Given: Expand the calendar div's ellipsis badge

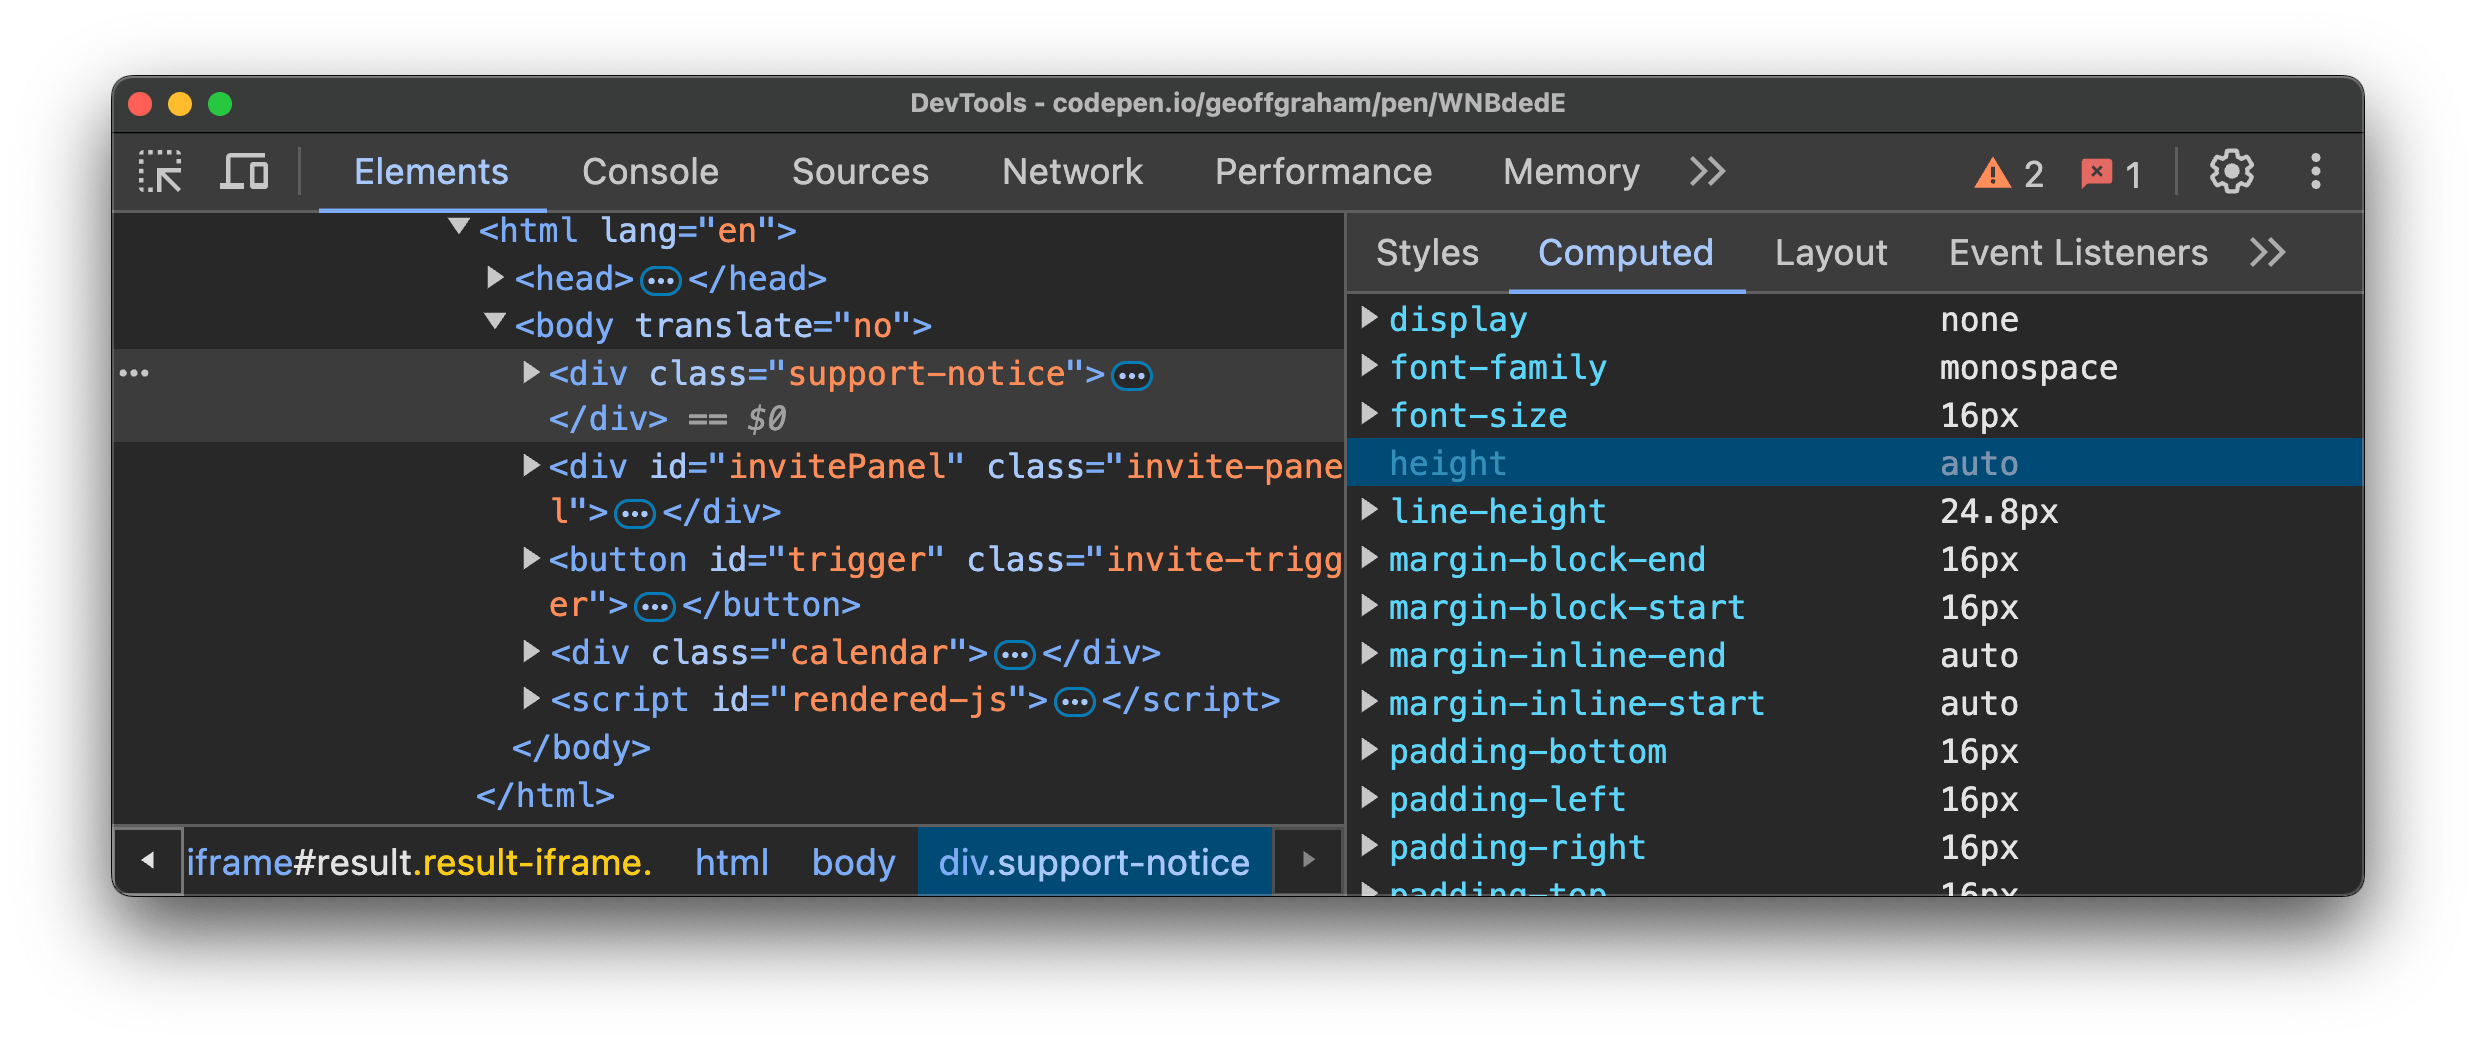Looking at the screenshot, I should click(1014, 652).
